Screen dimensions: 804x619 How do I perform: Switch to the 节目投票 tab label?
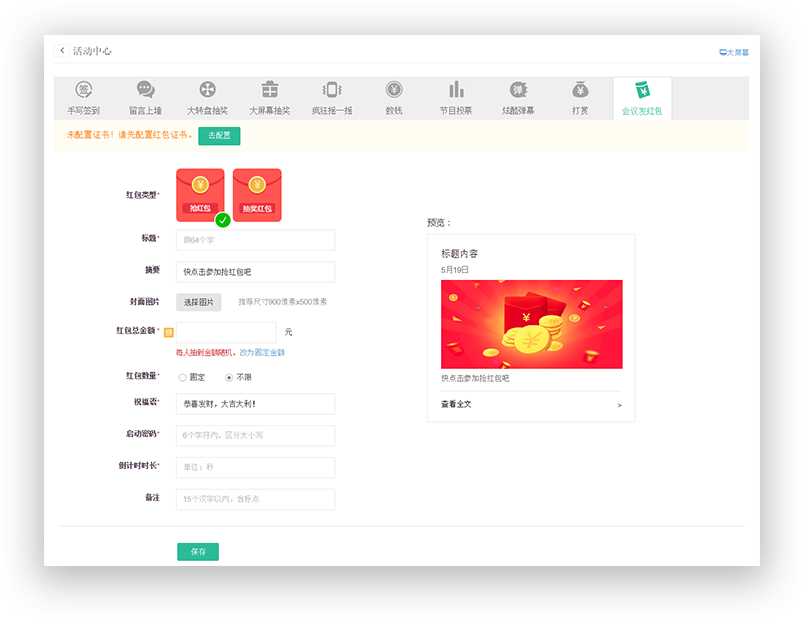pos(456,111)
